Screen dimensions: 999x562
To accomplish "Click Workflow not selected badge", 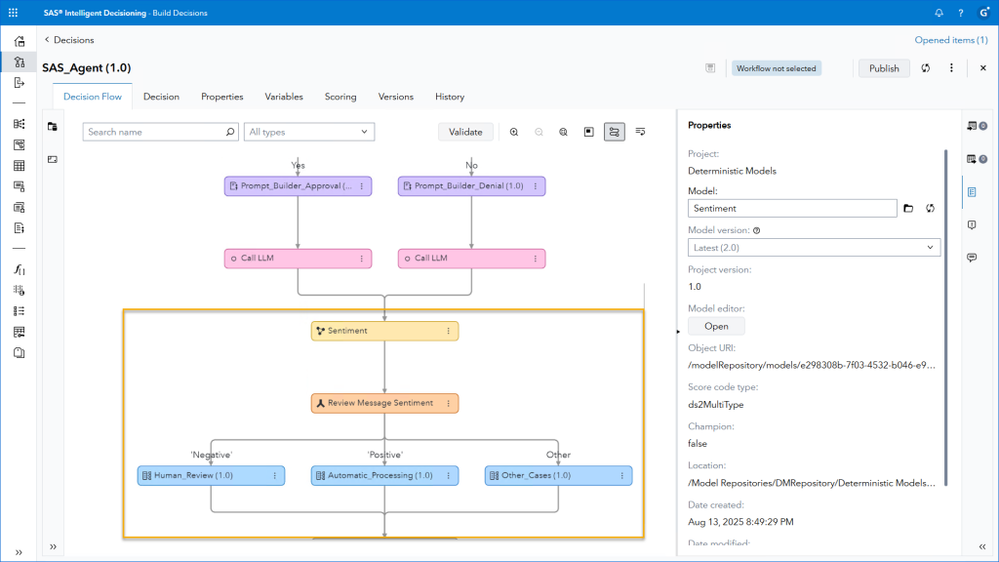I will [776, 68].
